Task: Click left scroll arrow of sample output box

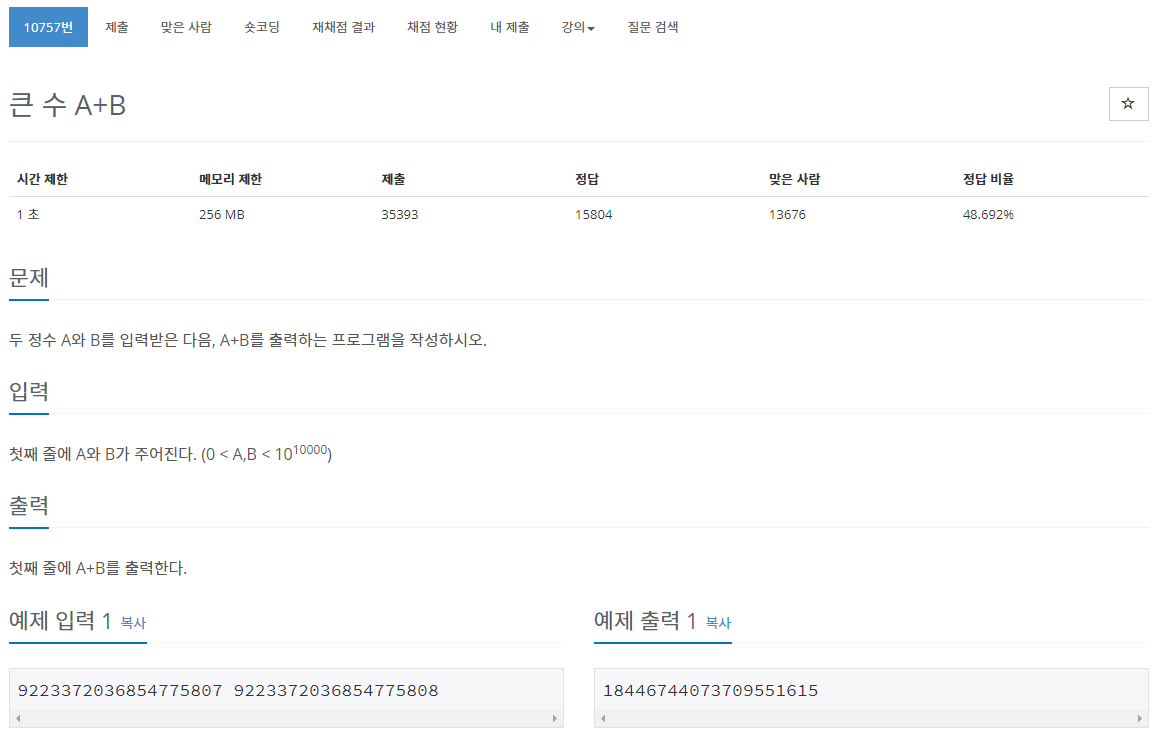Action: (x=603, y=719)
